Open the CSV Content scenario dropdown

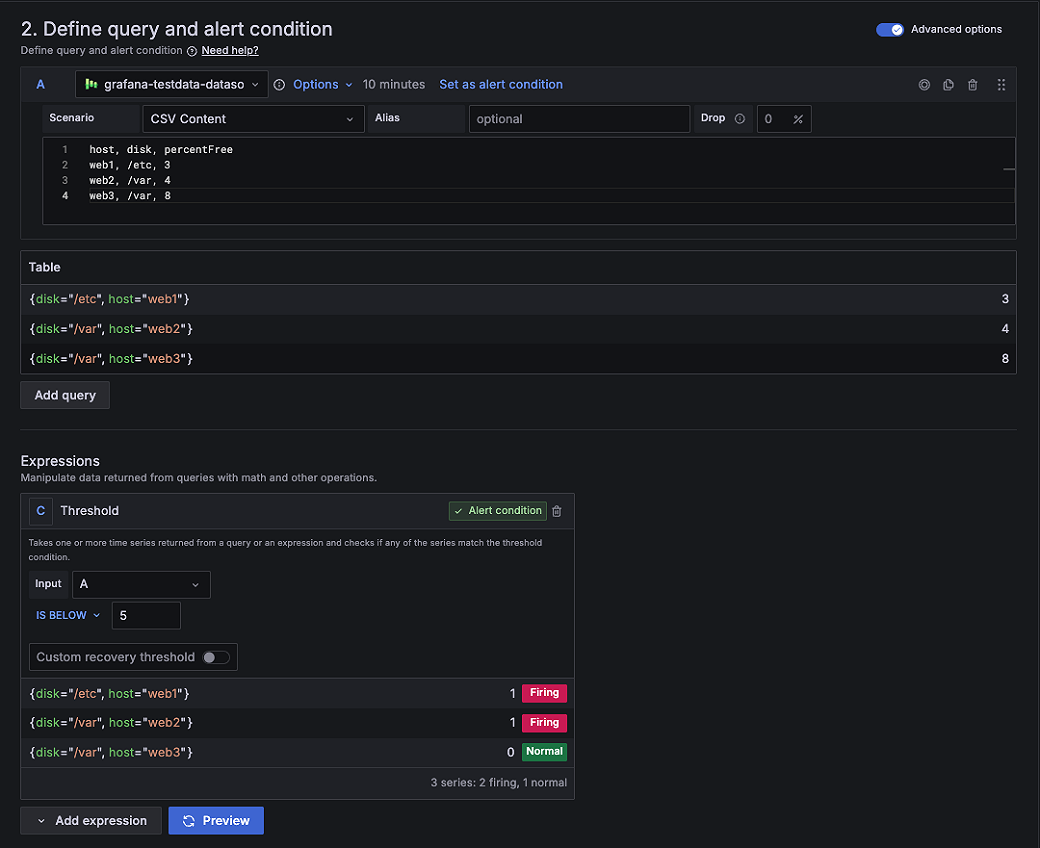click(253, 118)
